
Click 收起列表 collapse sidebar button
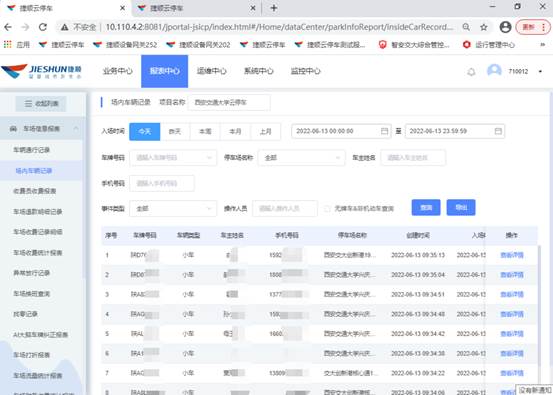[x=41, y=104]
